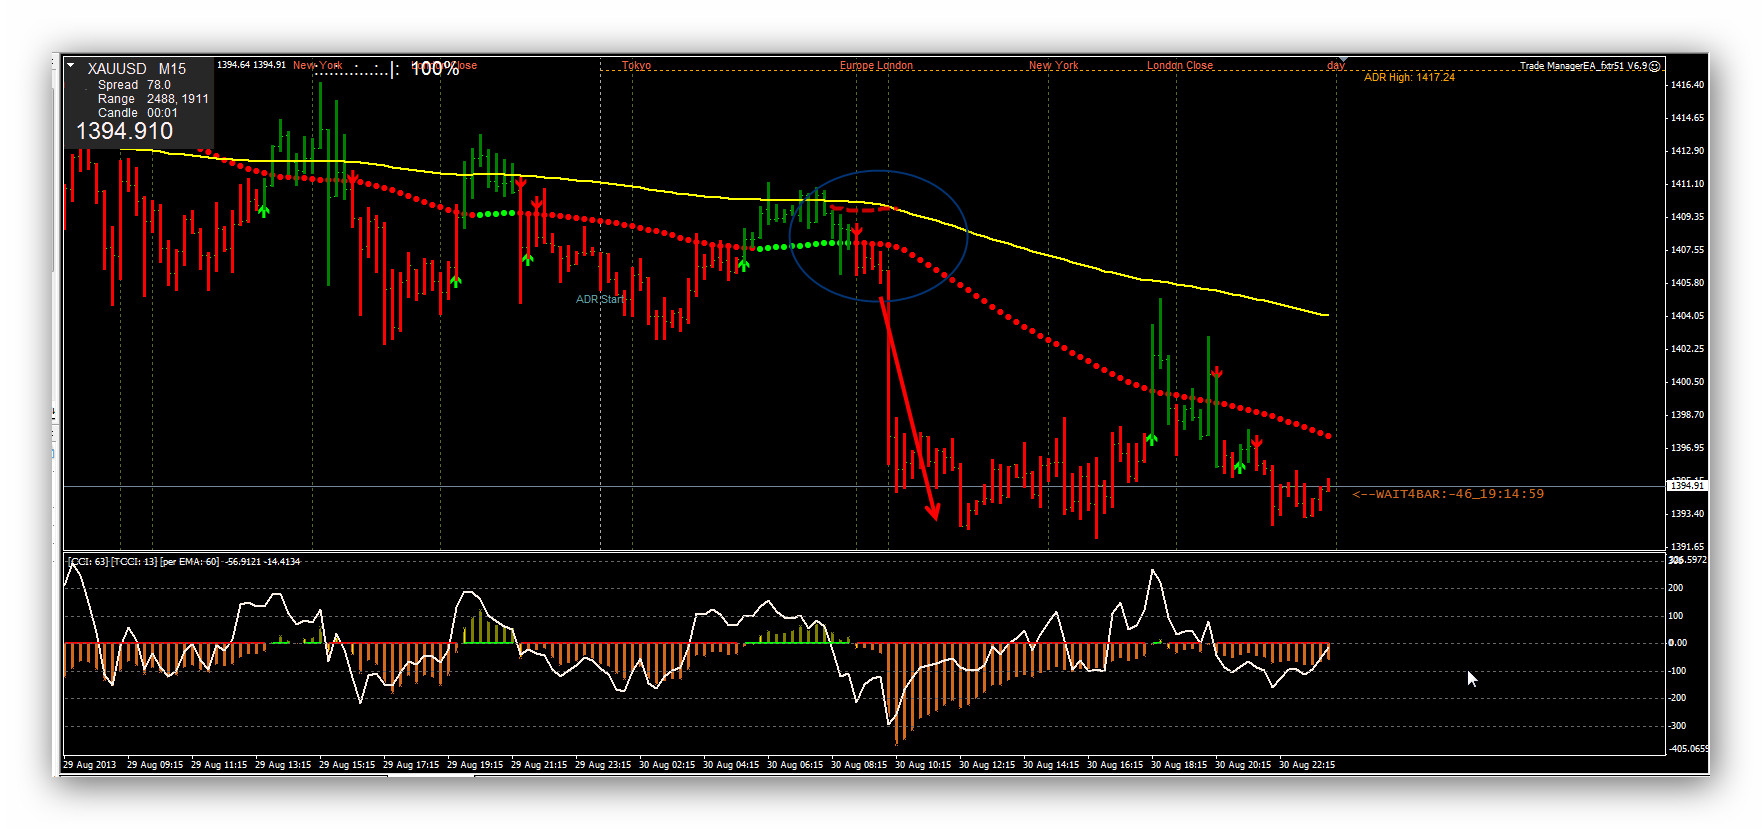The width and height of the screenshot is (1762, 829).
Task: Click the large 1394.910 price display
Action: (x=124, y=131)
